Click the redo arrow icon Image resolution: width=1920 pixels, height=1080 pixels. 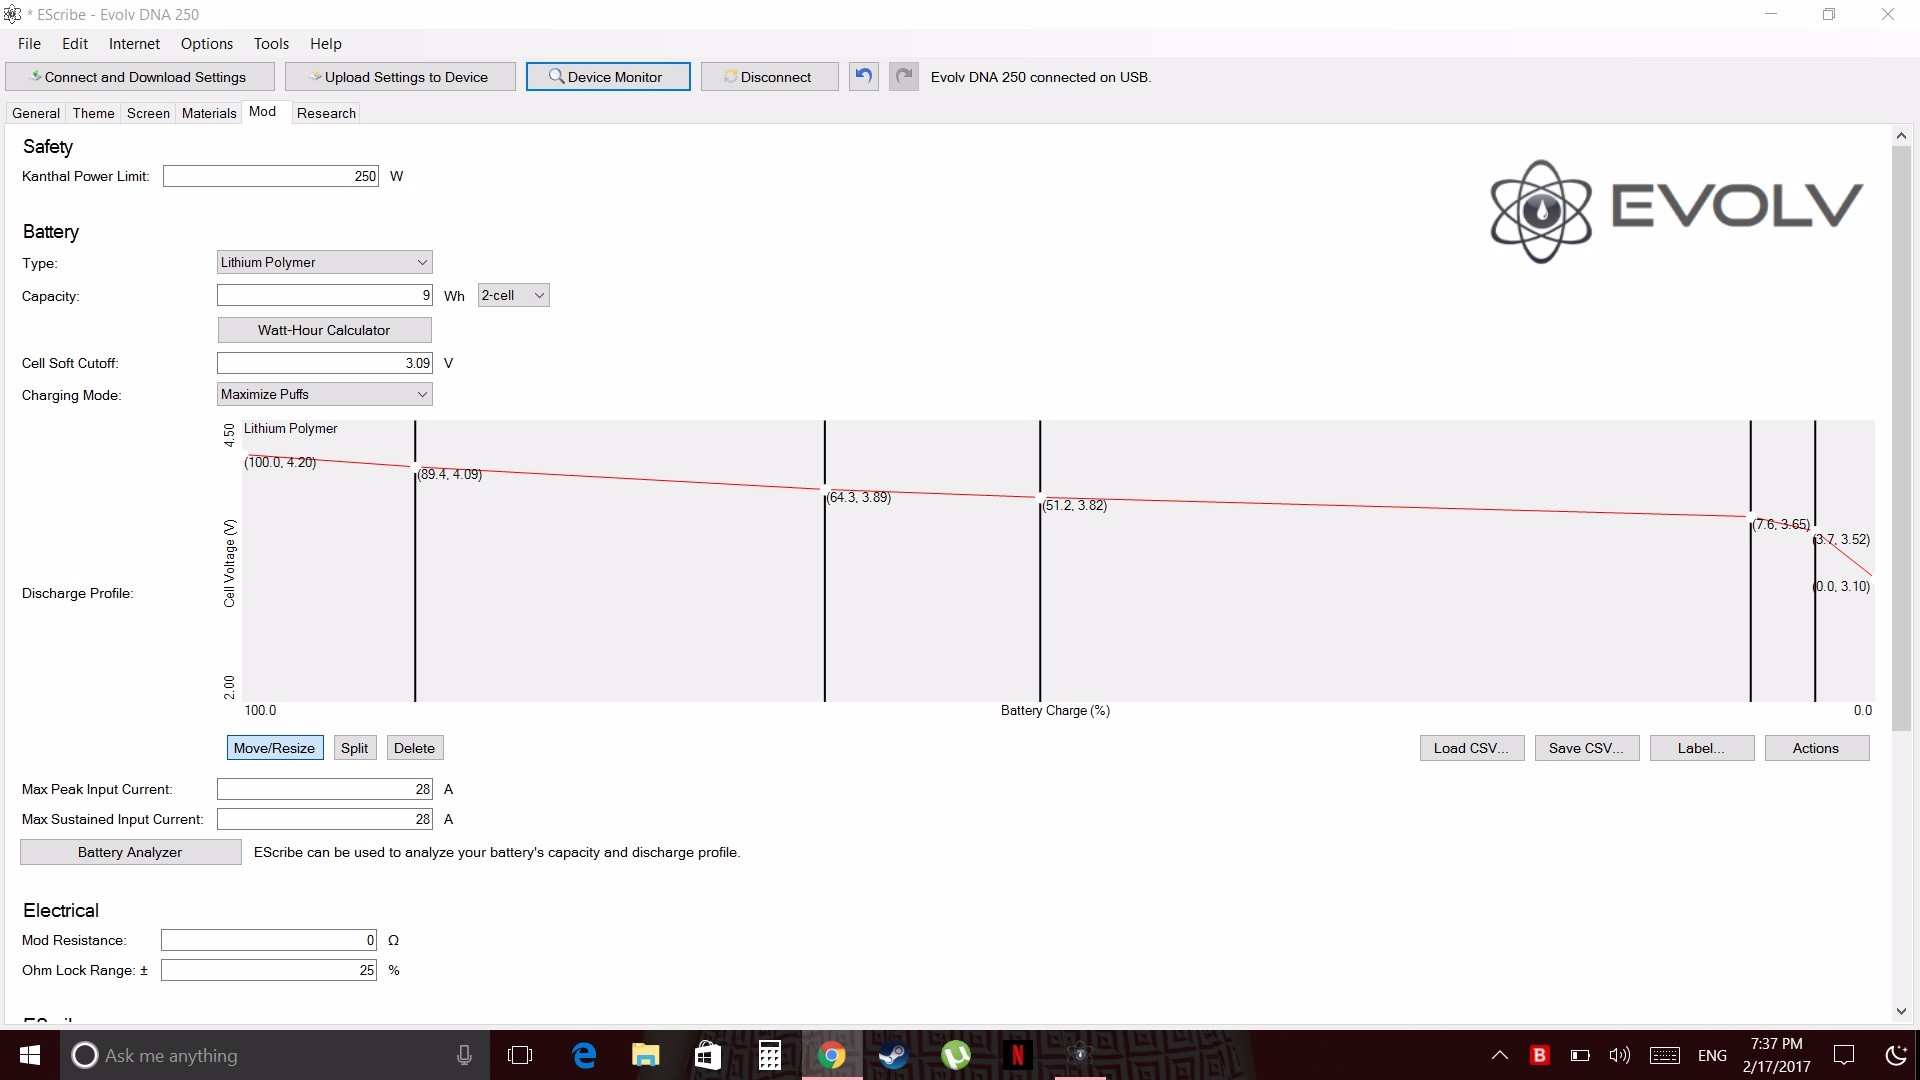coord(904,77)
